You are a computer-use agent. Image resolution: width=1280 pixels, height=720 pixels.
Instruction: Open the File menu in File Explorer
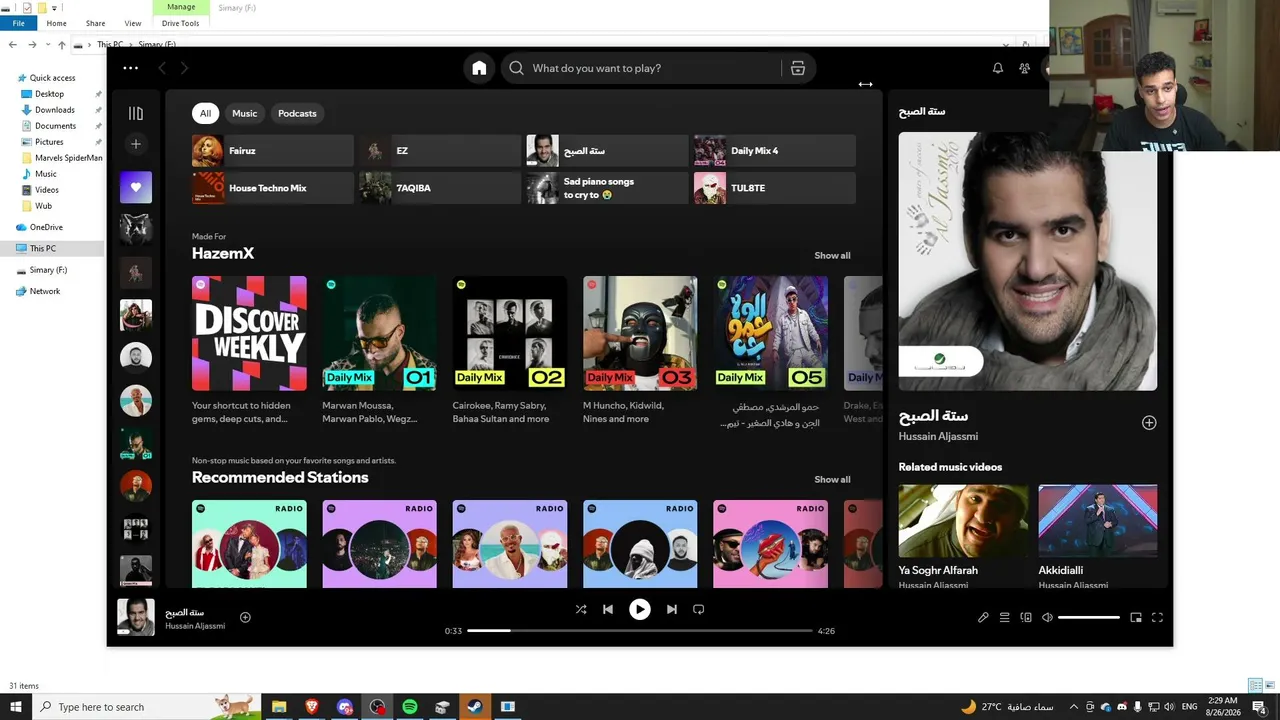pos(18,23)
